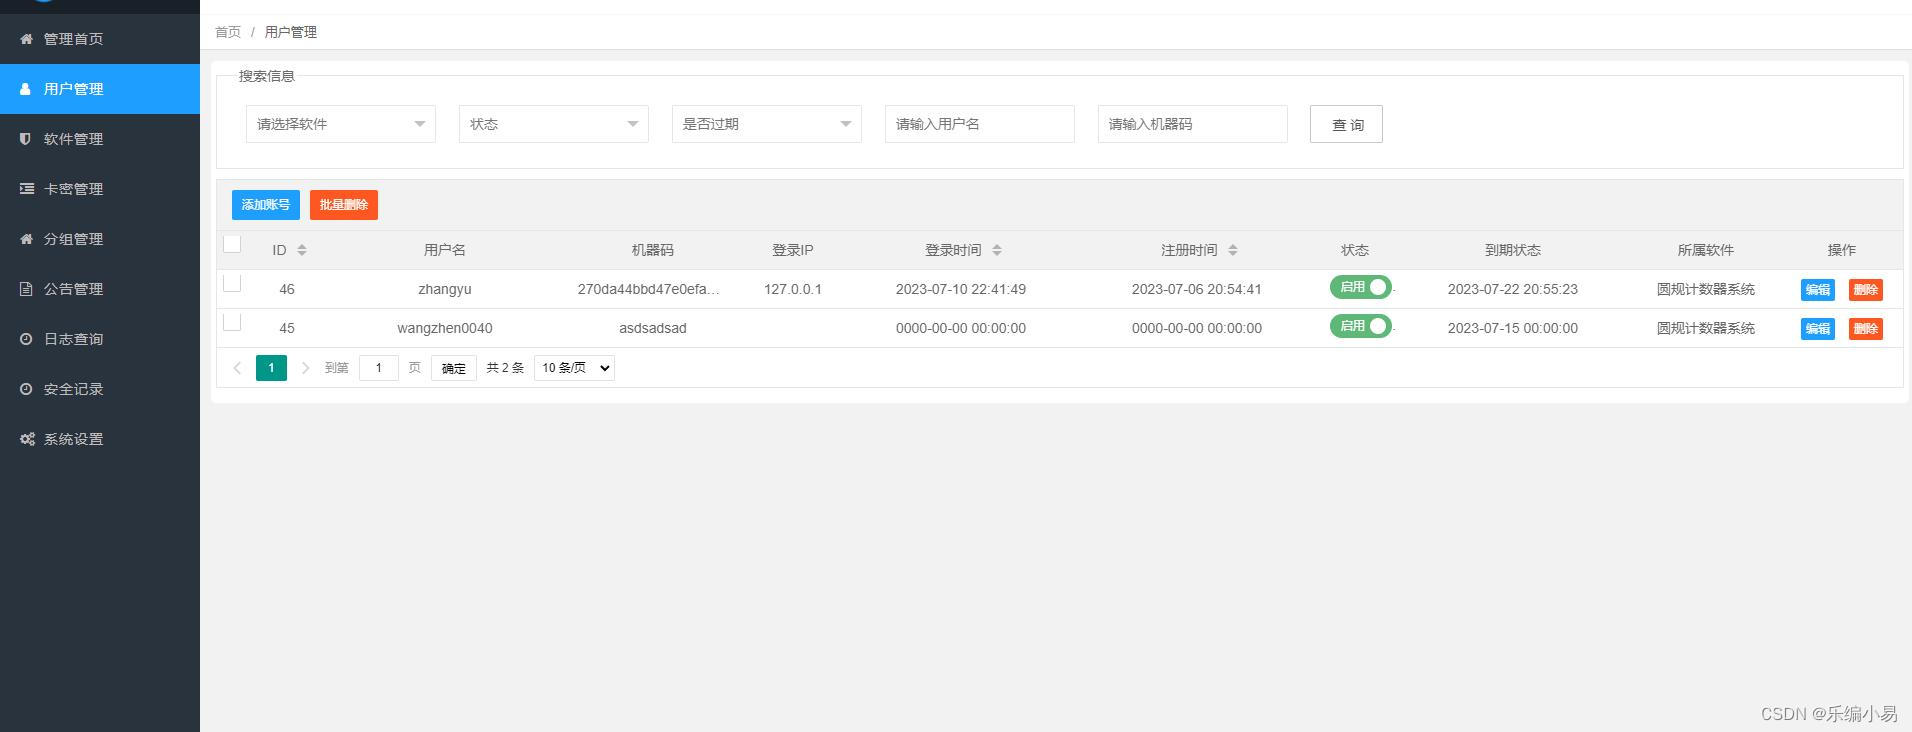
Task: Open the 是否过期 dropdown
Action: click(x=767, y=124)
